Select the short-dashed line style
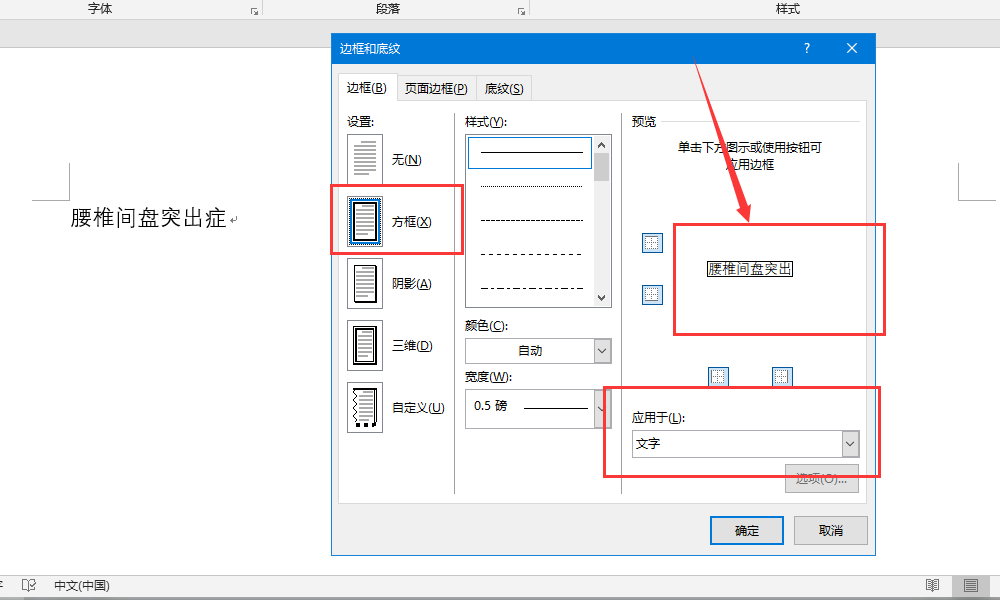1000x600 pixels. (x=530, y=221)
